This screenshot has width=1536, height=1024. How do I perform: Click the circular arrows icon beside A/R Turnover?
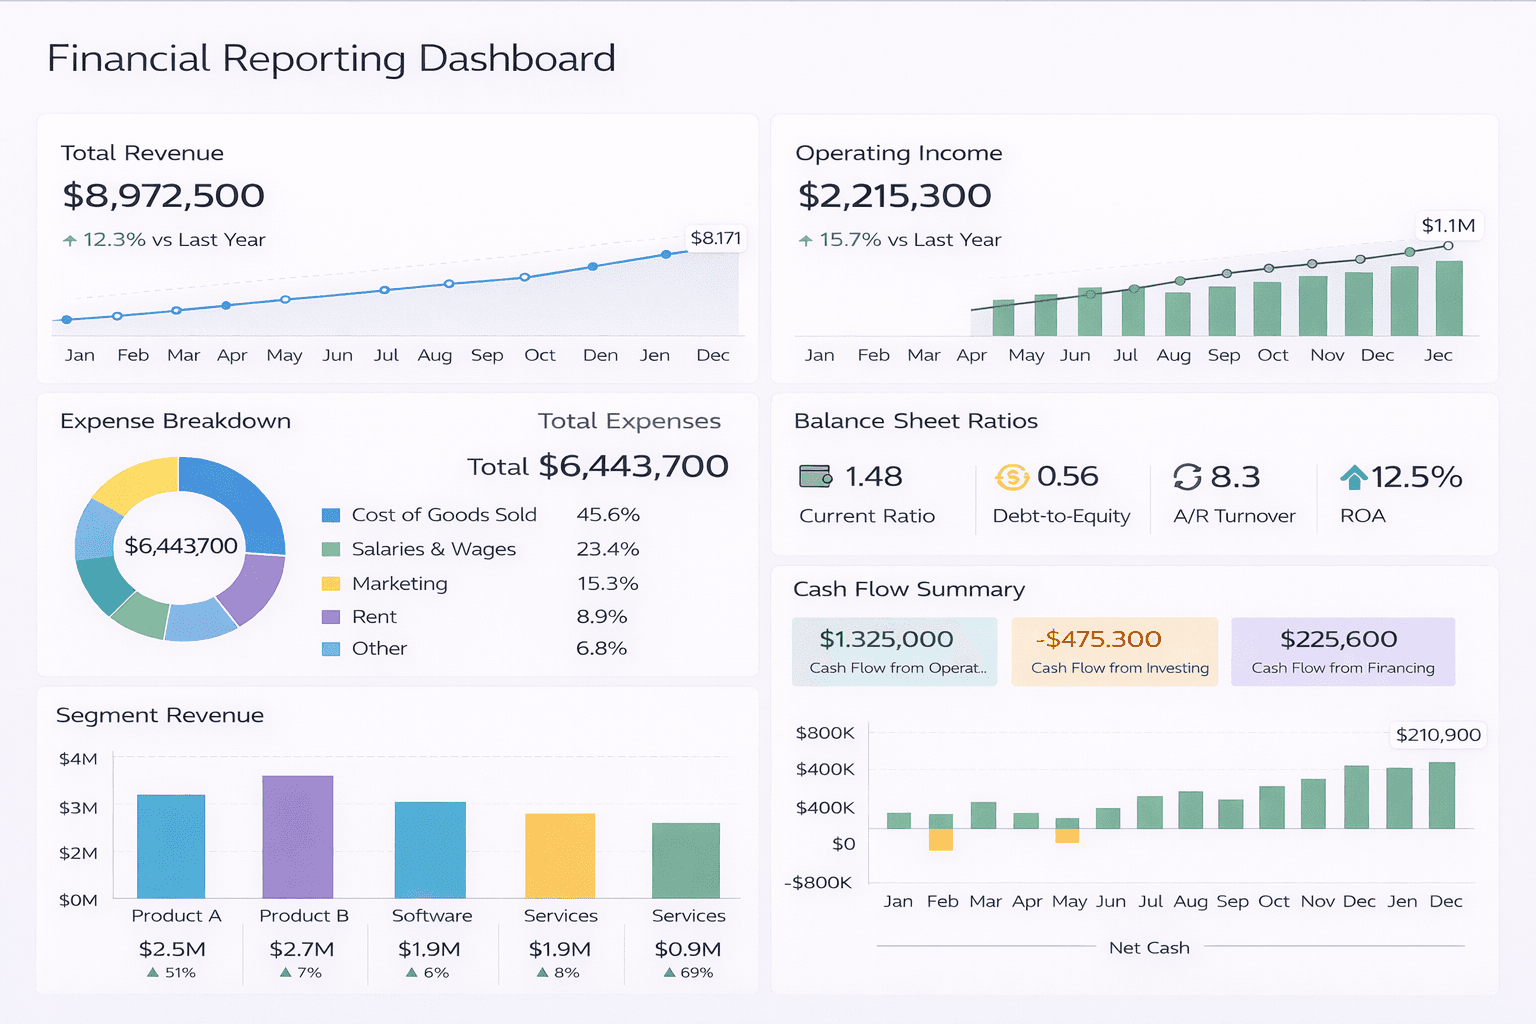(1188, 477)
